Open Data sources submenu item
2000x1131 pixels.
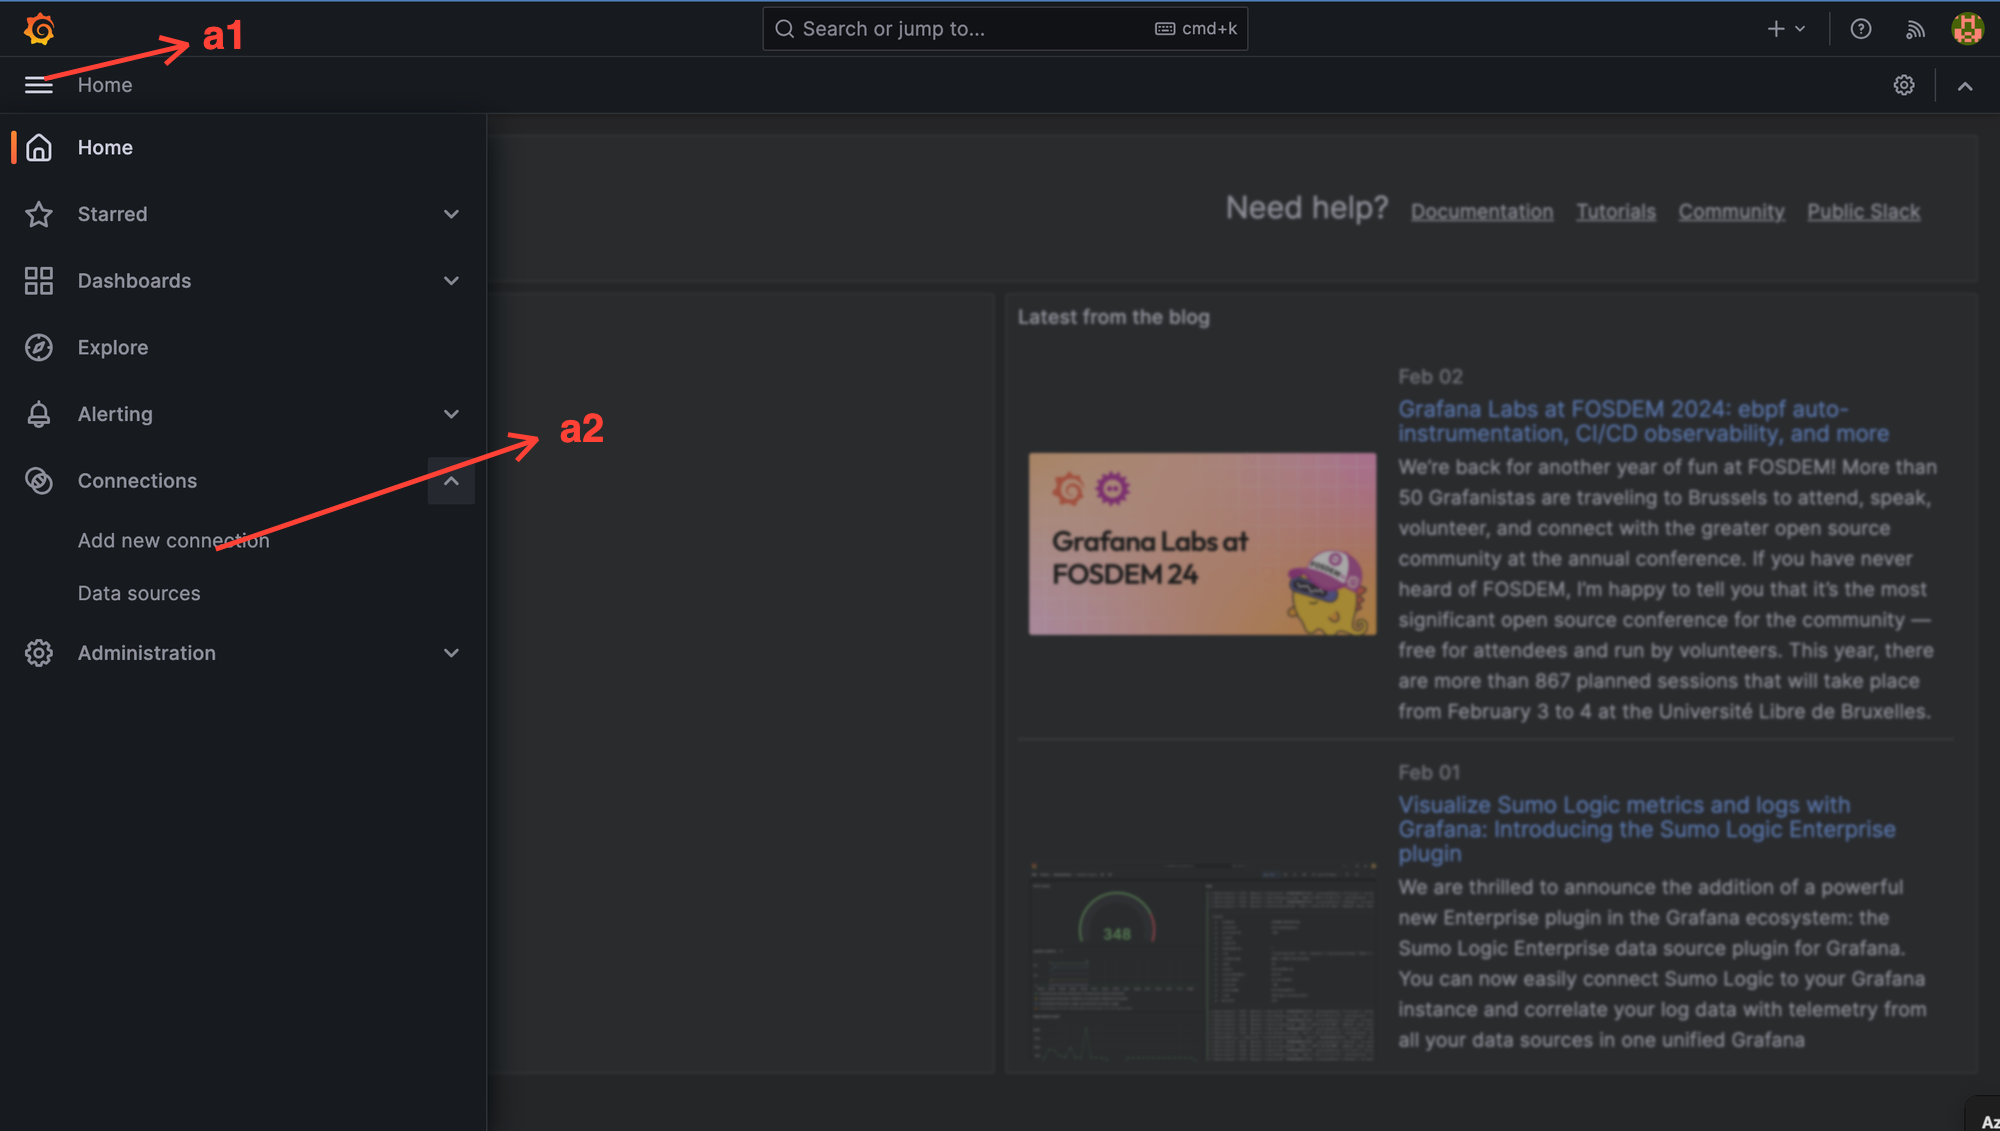(139, 593)
